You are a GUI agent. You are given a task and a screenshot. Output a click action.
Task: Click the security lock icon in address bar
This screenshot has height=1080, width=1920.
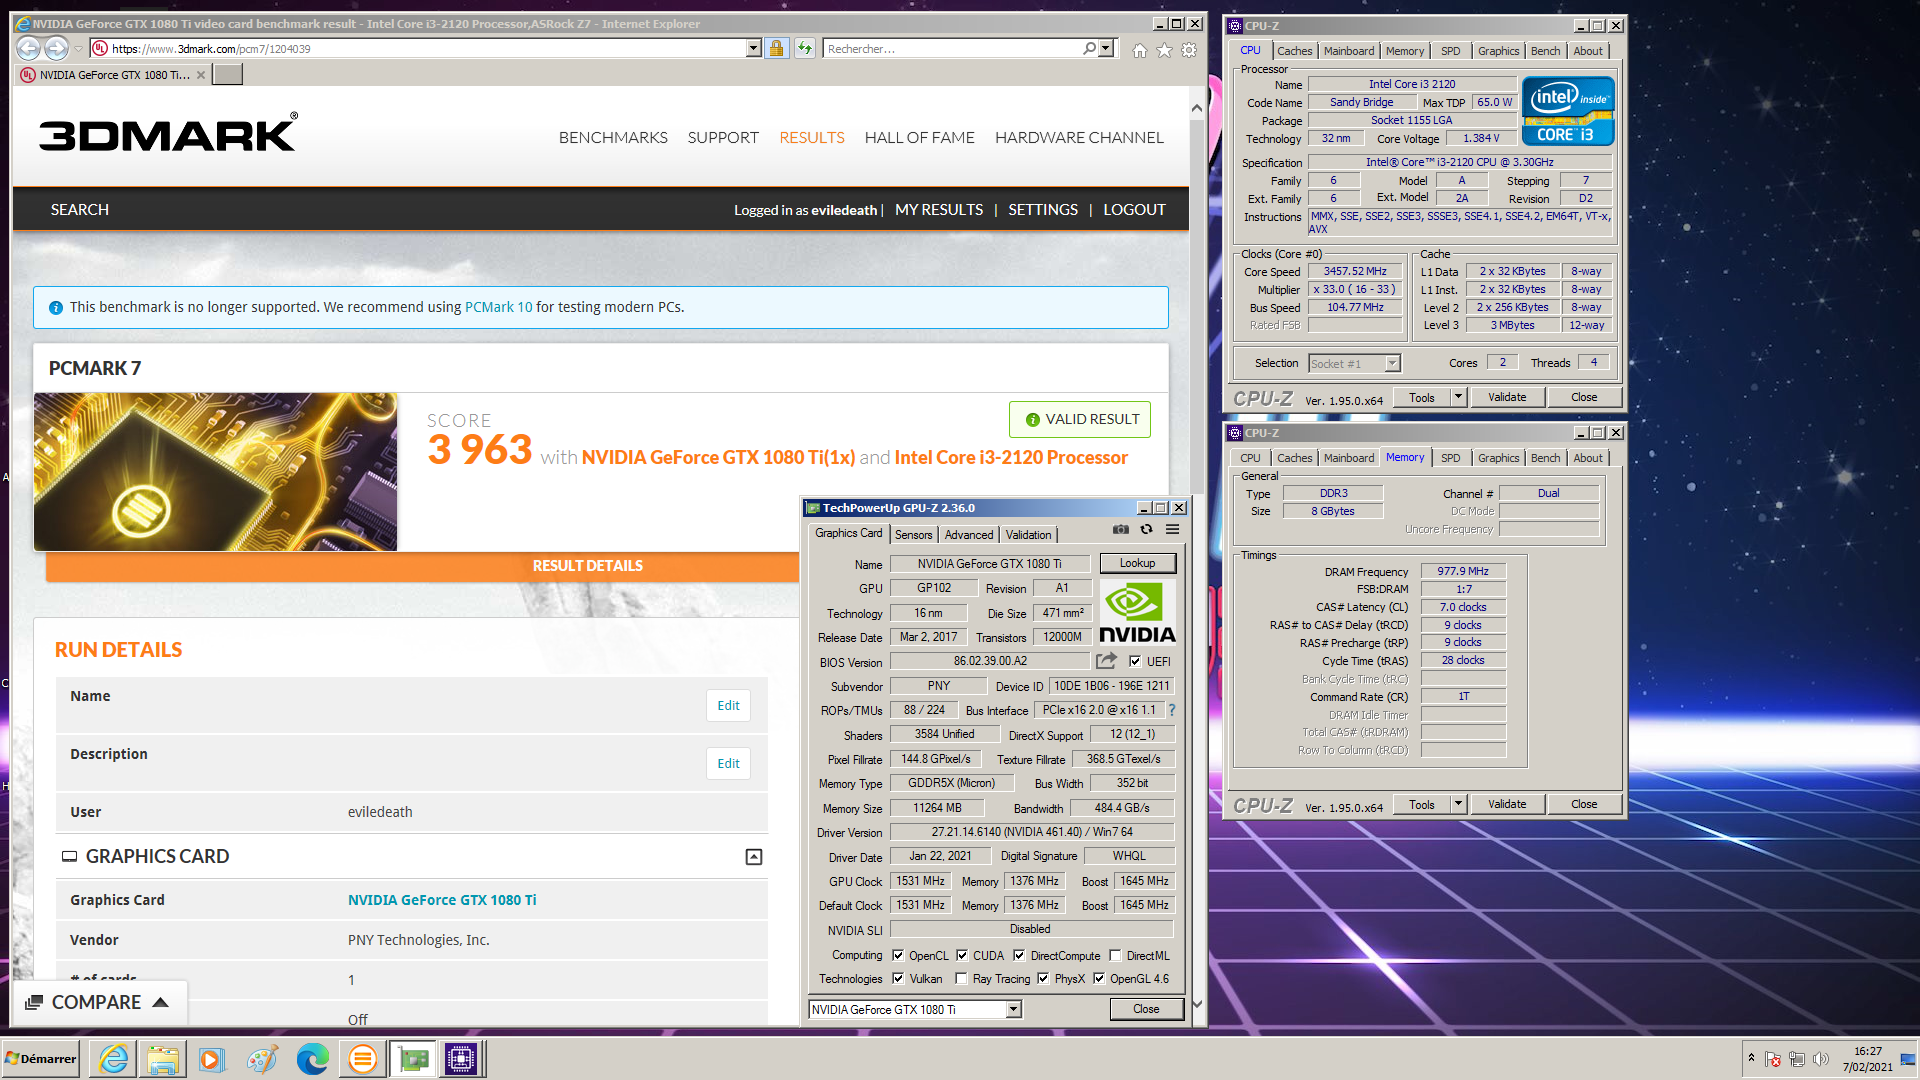coord(776,48)
